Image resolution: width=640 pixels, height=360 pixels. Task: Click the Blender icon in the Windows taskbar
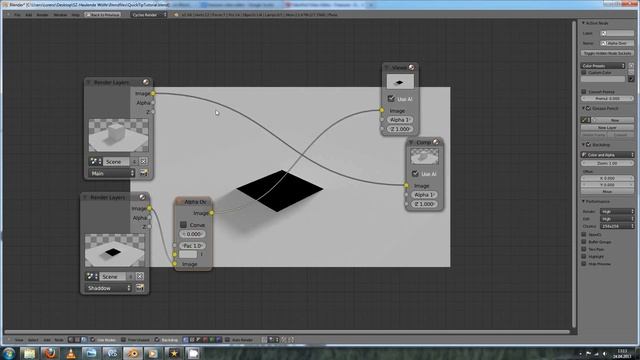133,353
